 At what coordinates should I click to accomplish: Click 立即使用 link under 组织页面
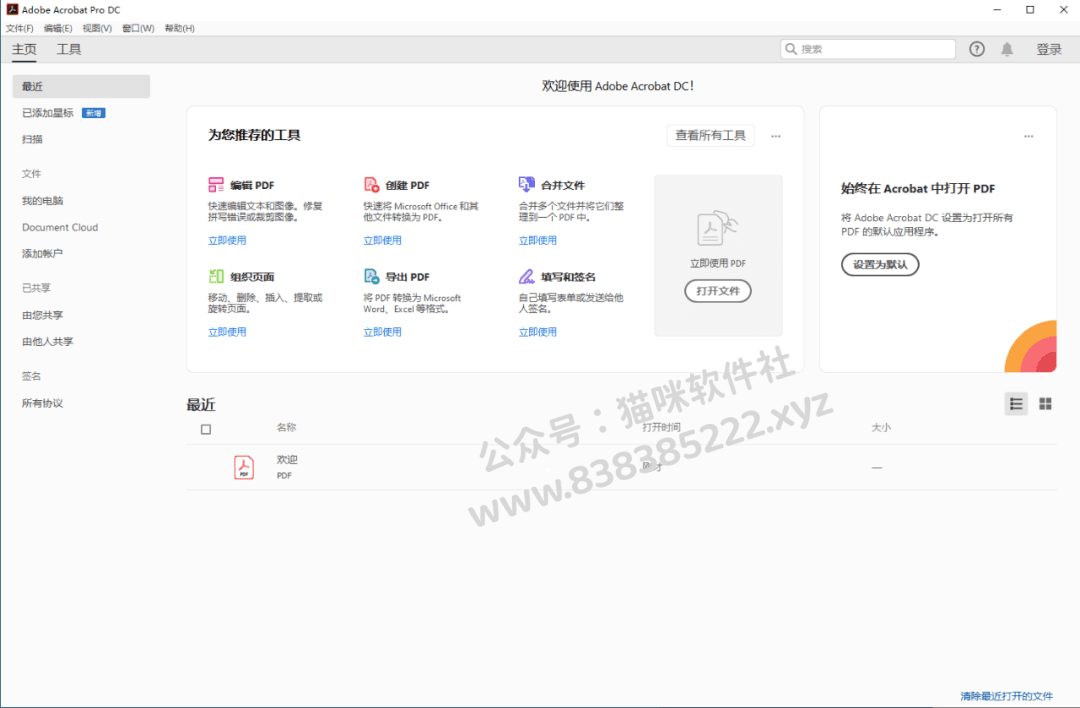point(227,332)
